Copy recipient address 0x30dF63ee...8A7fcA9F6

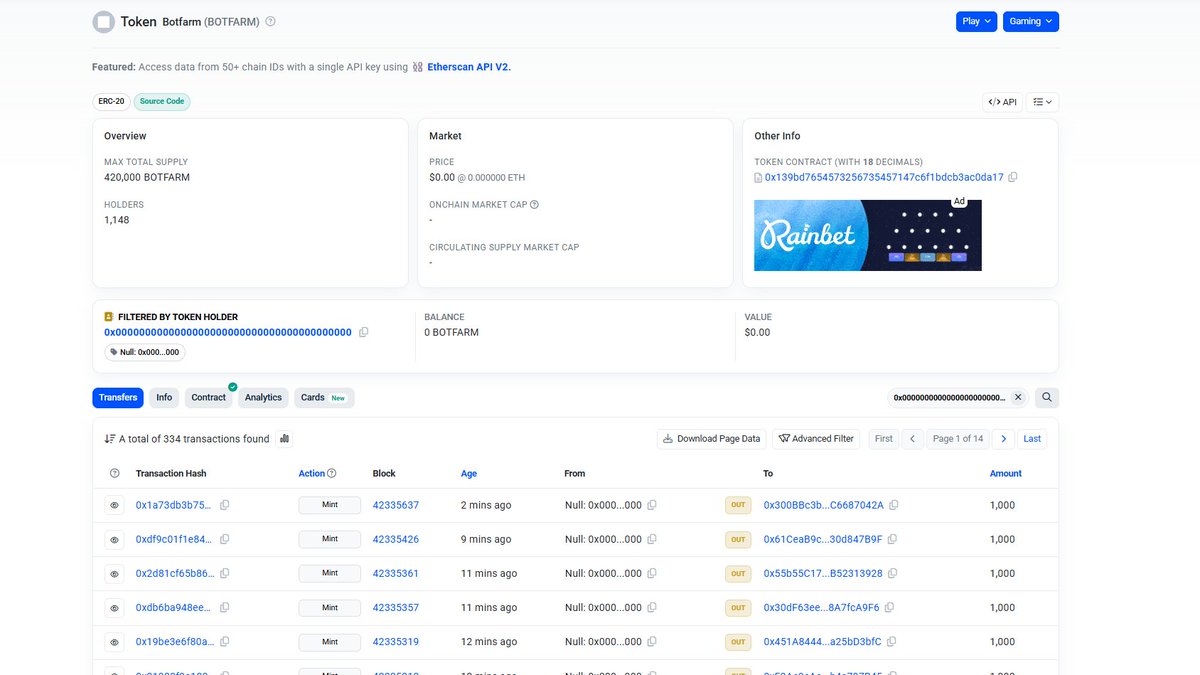[x=889, y=607]
